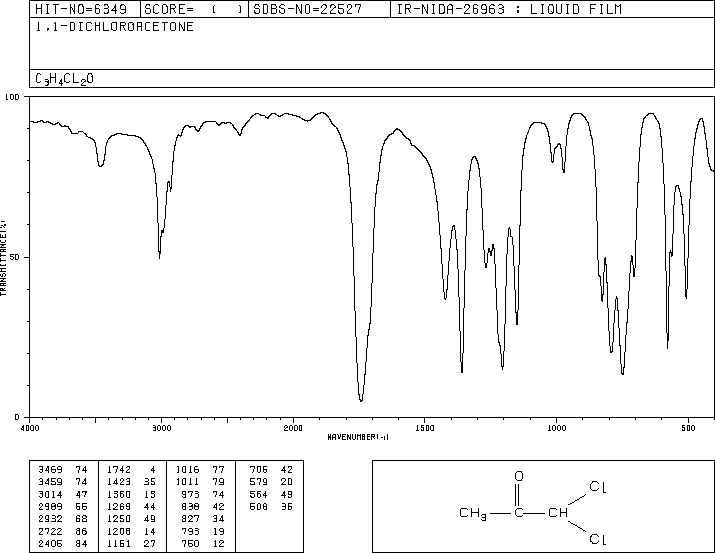
Task: Select the 1011 peak entry in table
Action: (x=200, y=482)
